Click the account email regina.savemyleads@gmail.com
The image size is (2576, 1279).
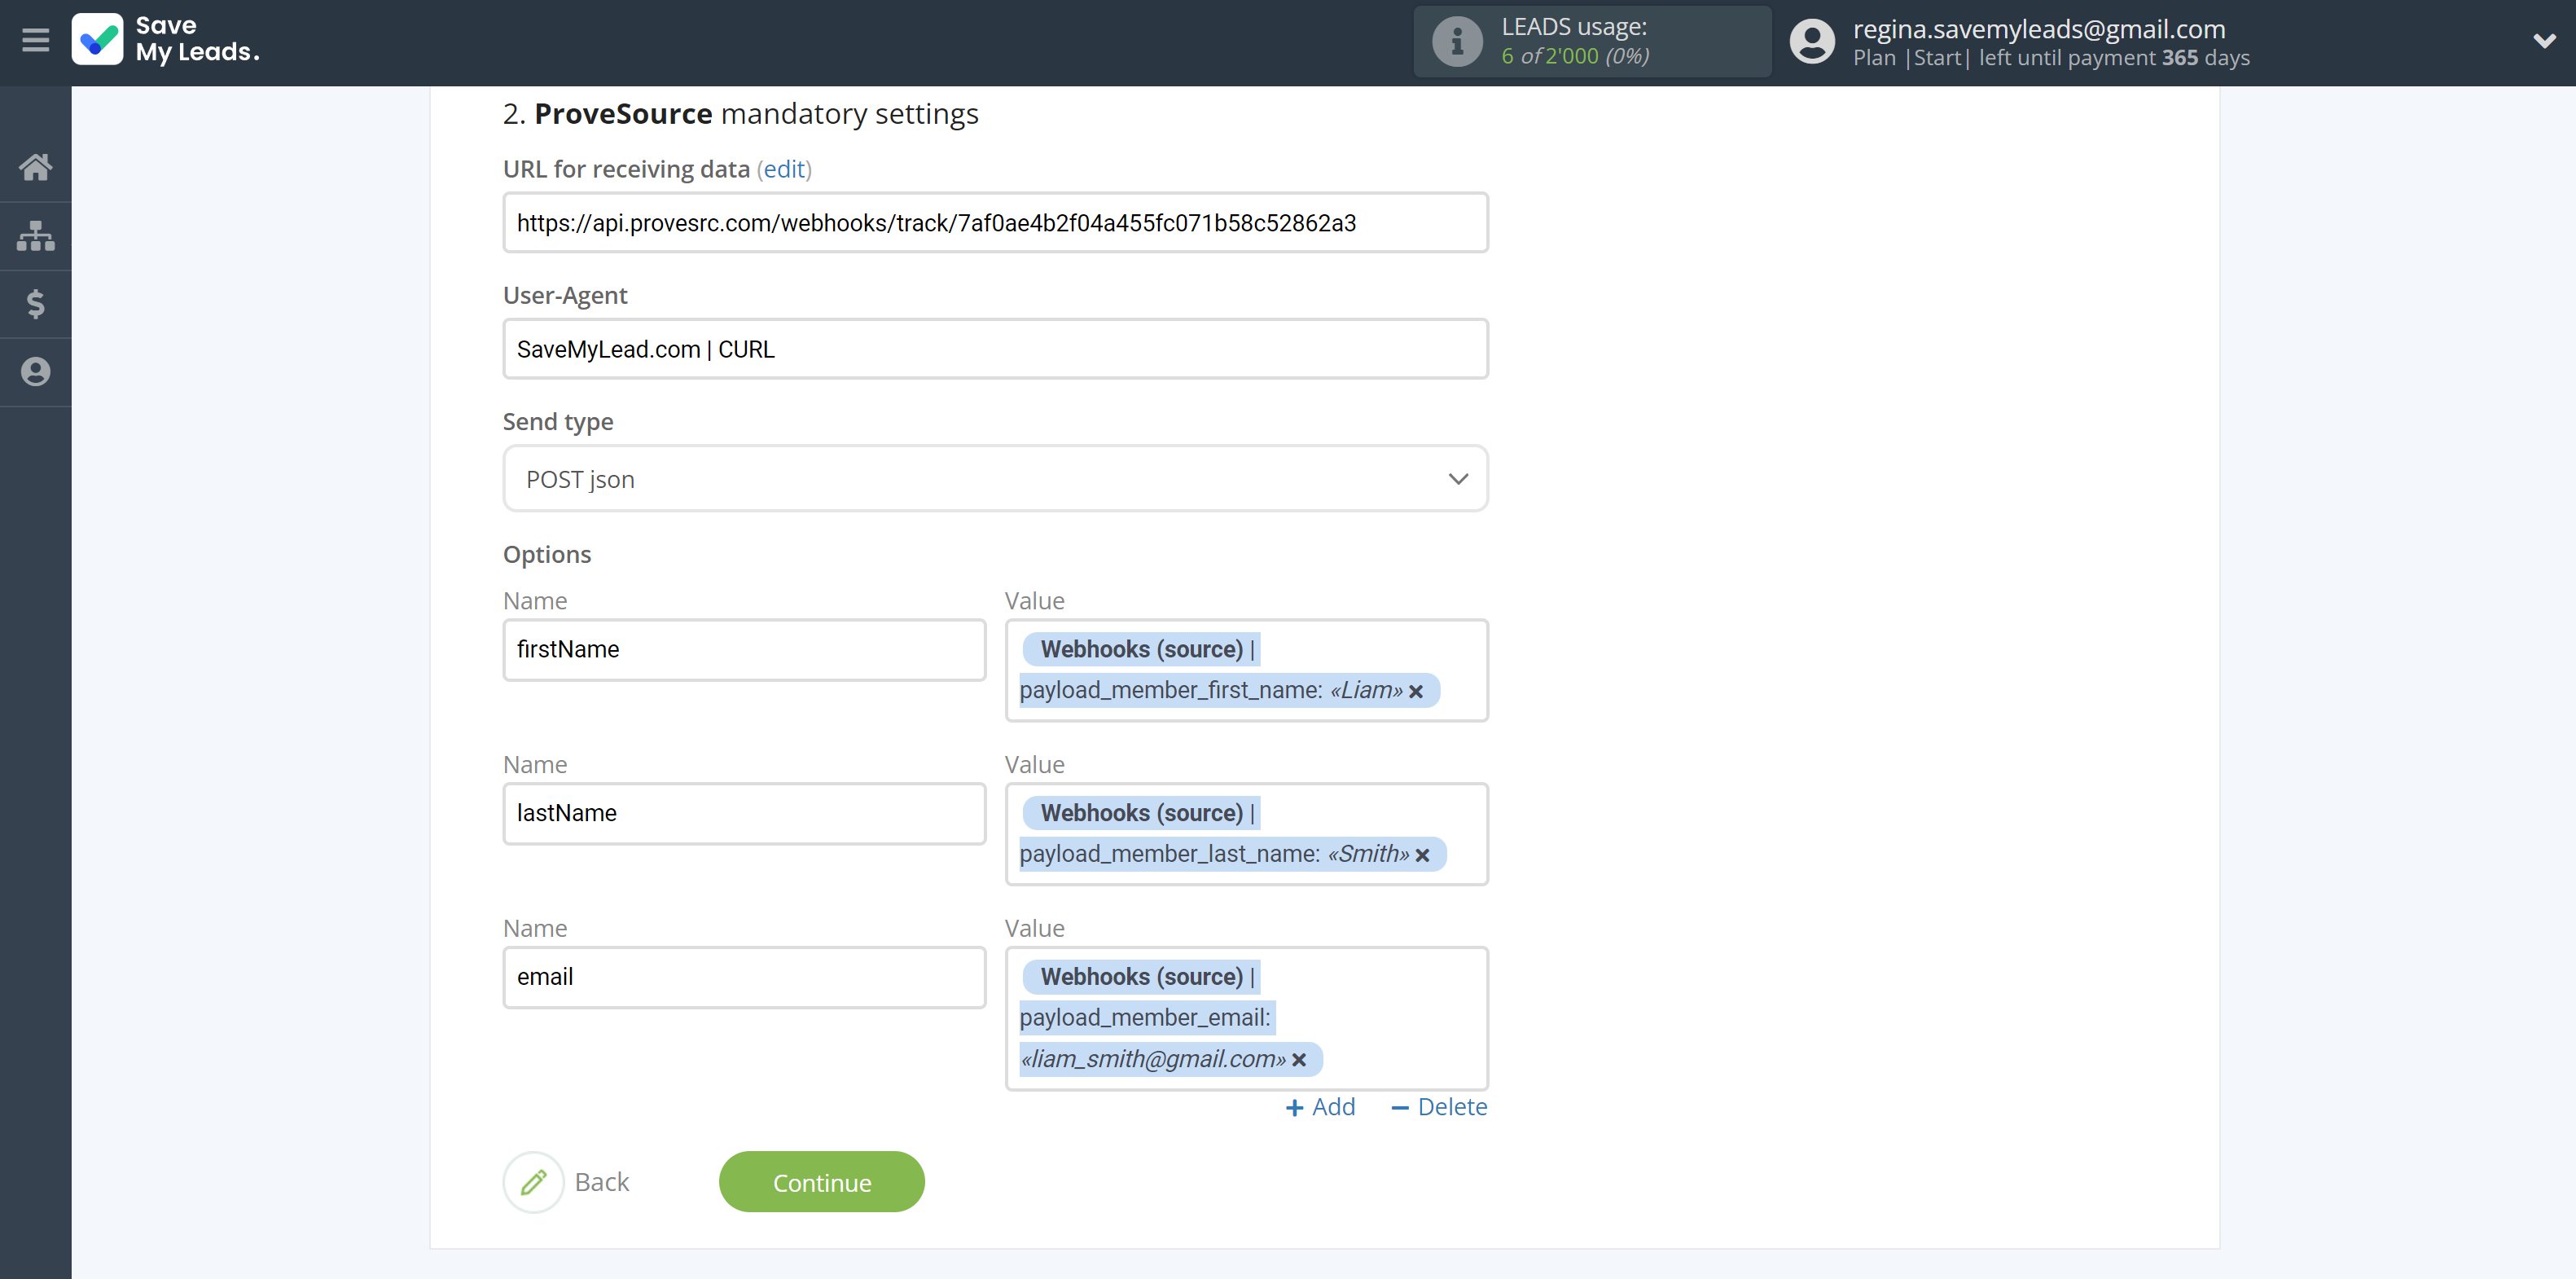(2038, 29)
